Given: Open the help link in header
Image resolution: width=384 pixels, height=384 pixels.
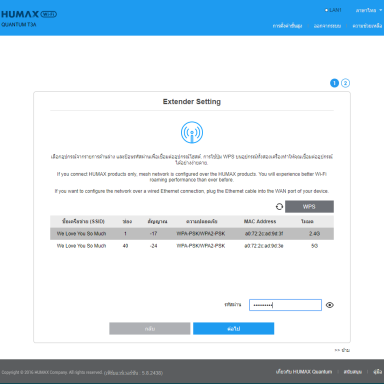Looking at the screenshot, I should [x=367, y=26].
